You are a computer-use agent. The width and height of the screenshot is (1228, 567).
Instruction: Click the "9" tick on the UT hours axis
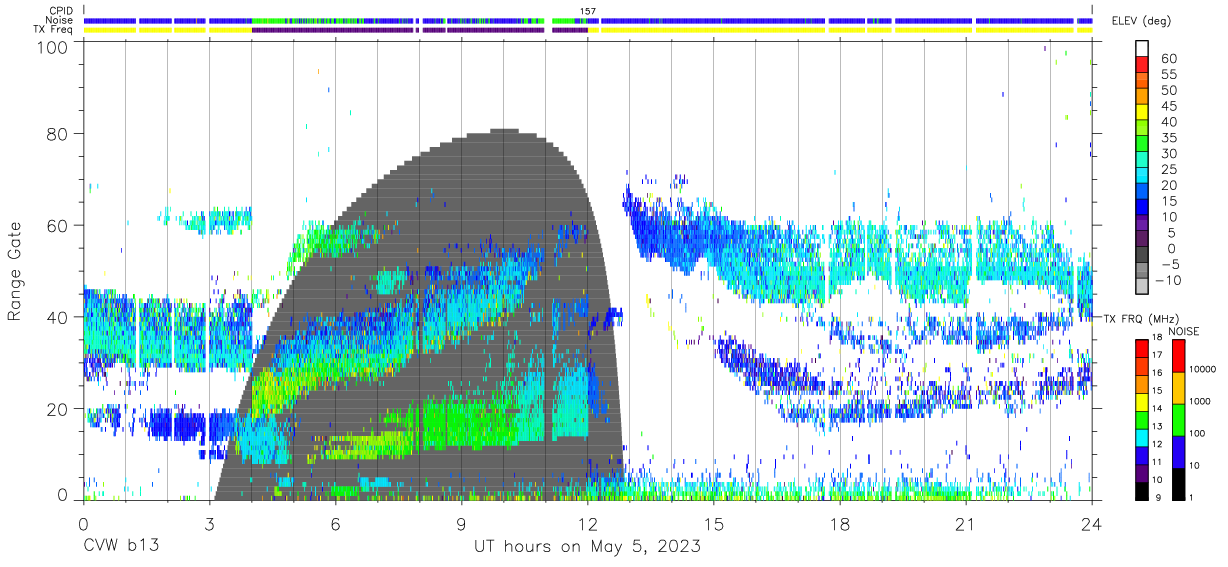[461, 524]
